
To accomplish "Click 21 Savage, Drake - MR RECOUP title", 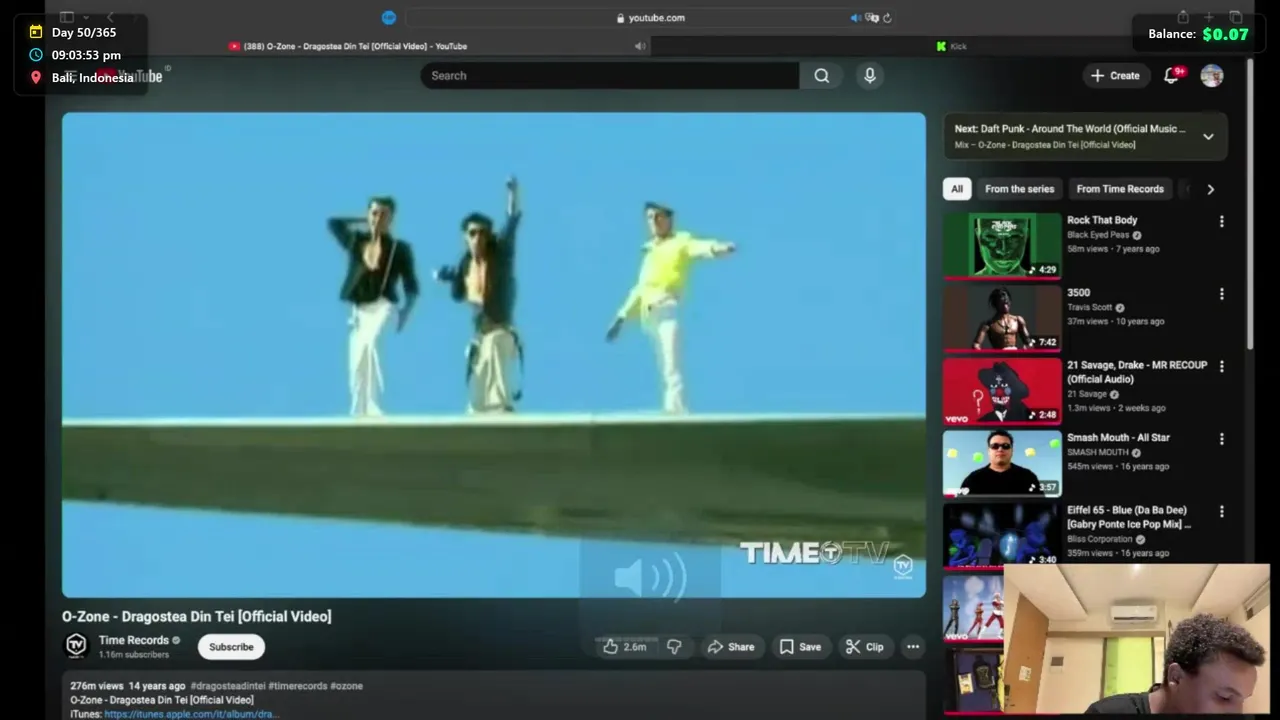I will click(1137, 372).
